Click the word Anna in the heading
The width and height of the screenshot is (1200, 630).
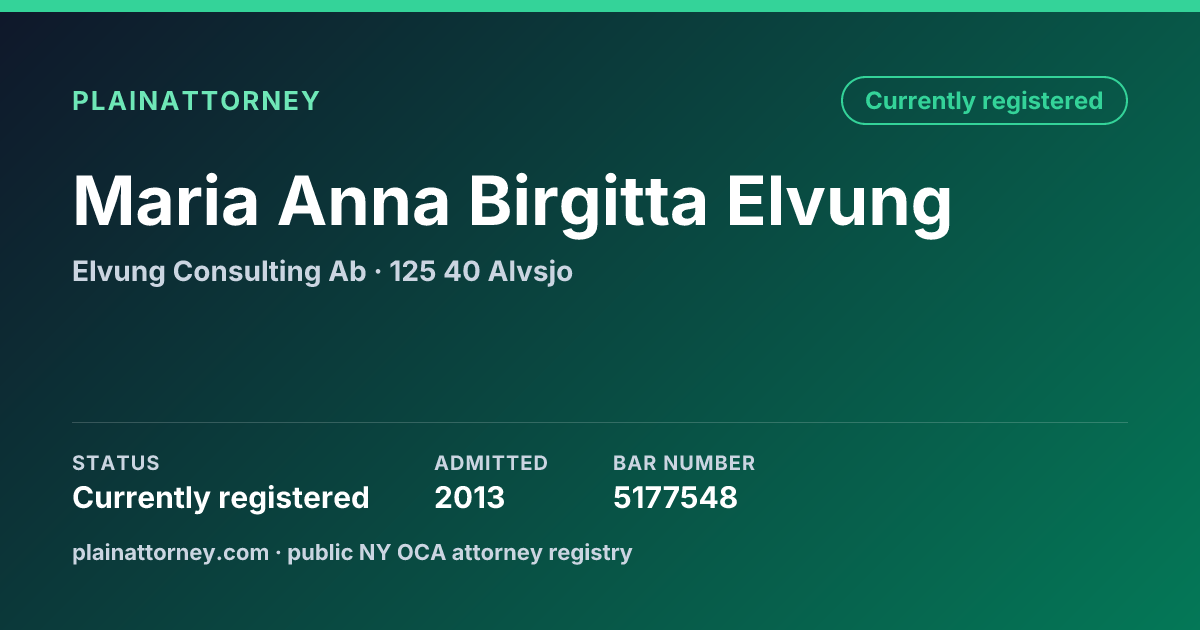[x=364, y=202]
